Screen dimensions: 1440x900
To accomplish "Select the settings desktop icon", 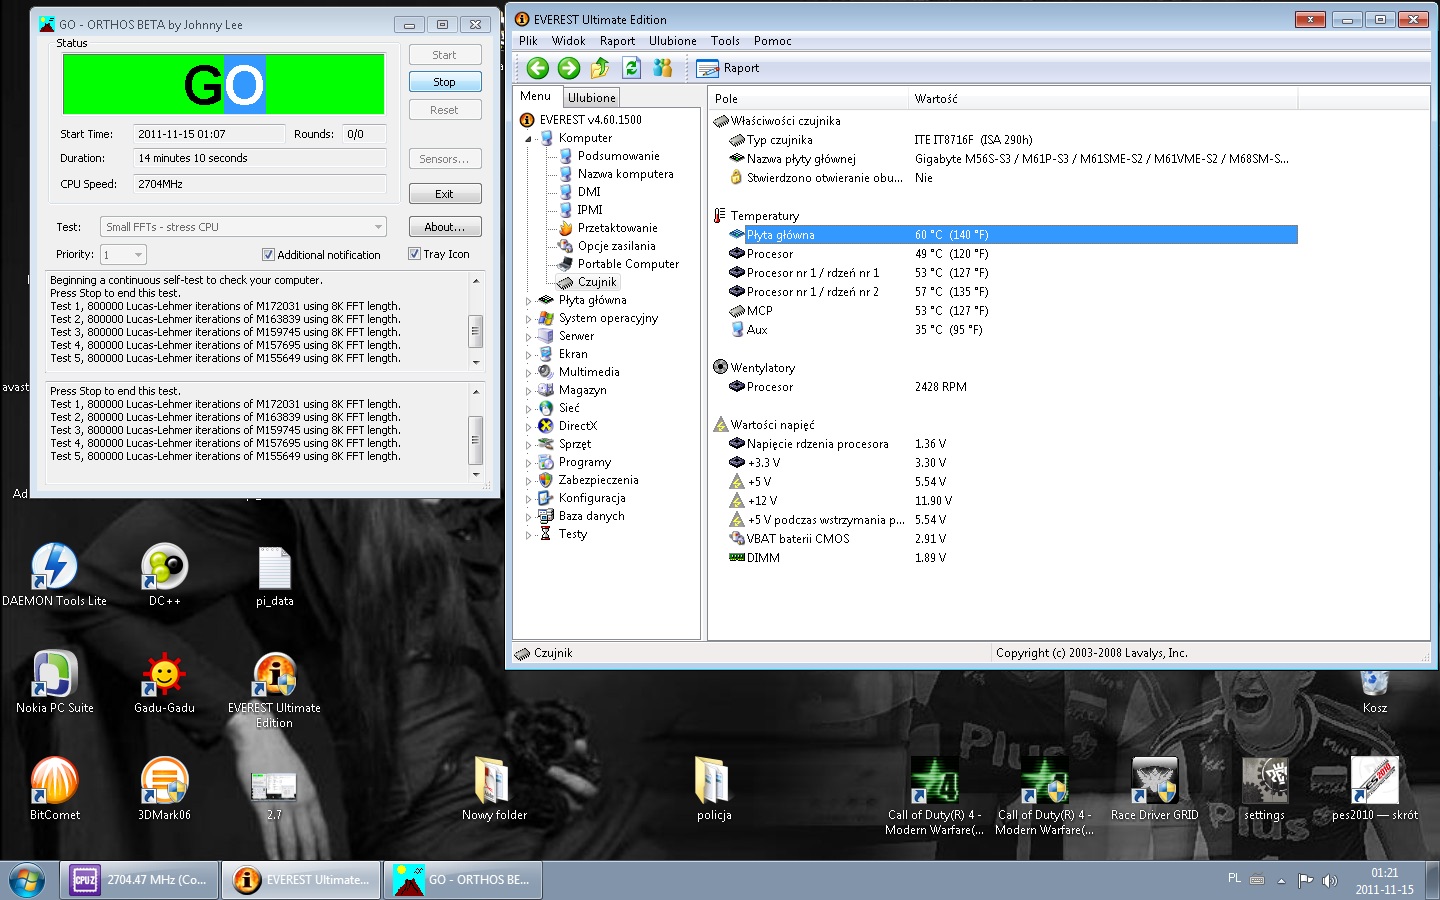I will pyautogui.click(x=1264, y=789).
